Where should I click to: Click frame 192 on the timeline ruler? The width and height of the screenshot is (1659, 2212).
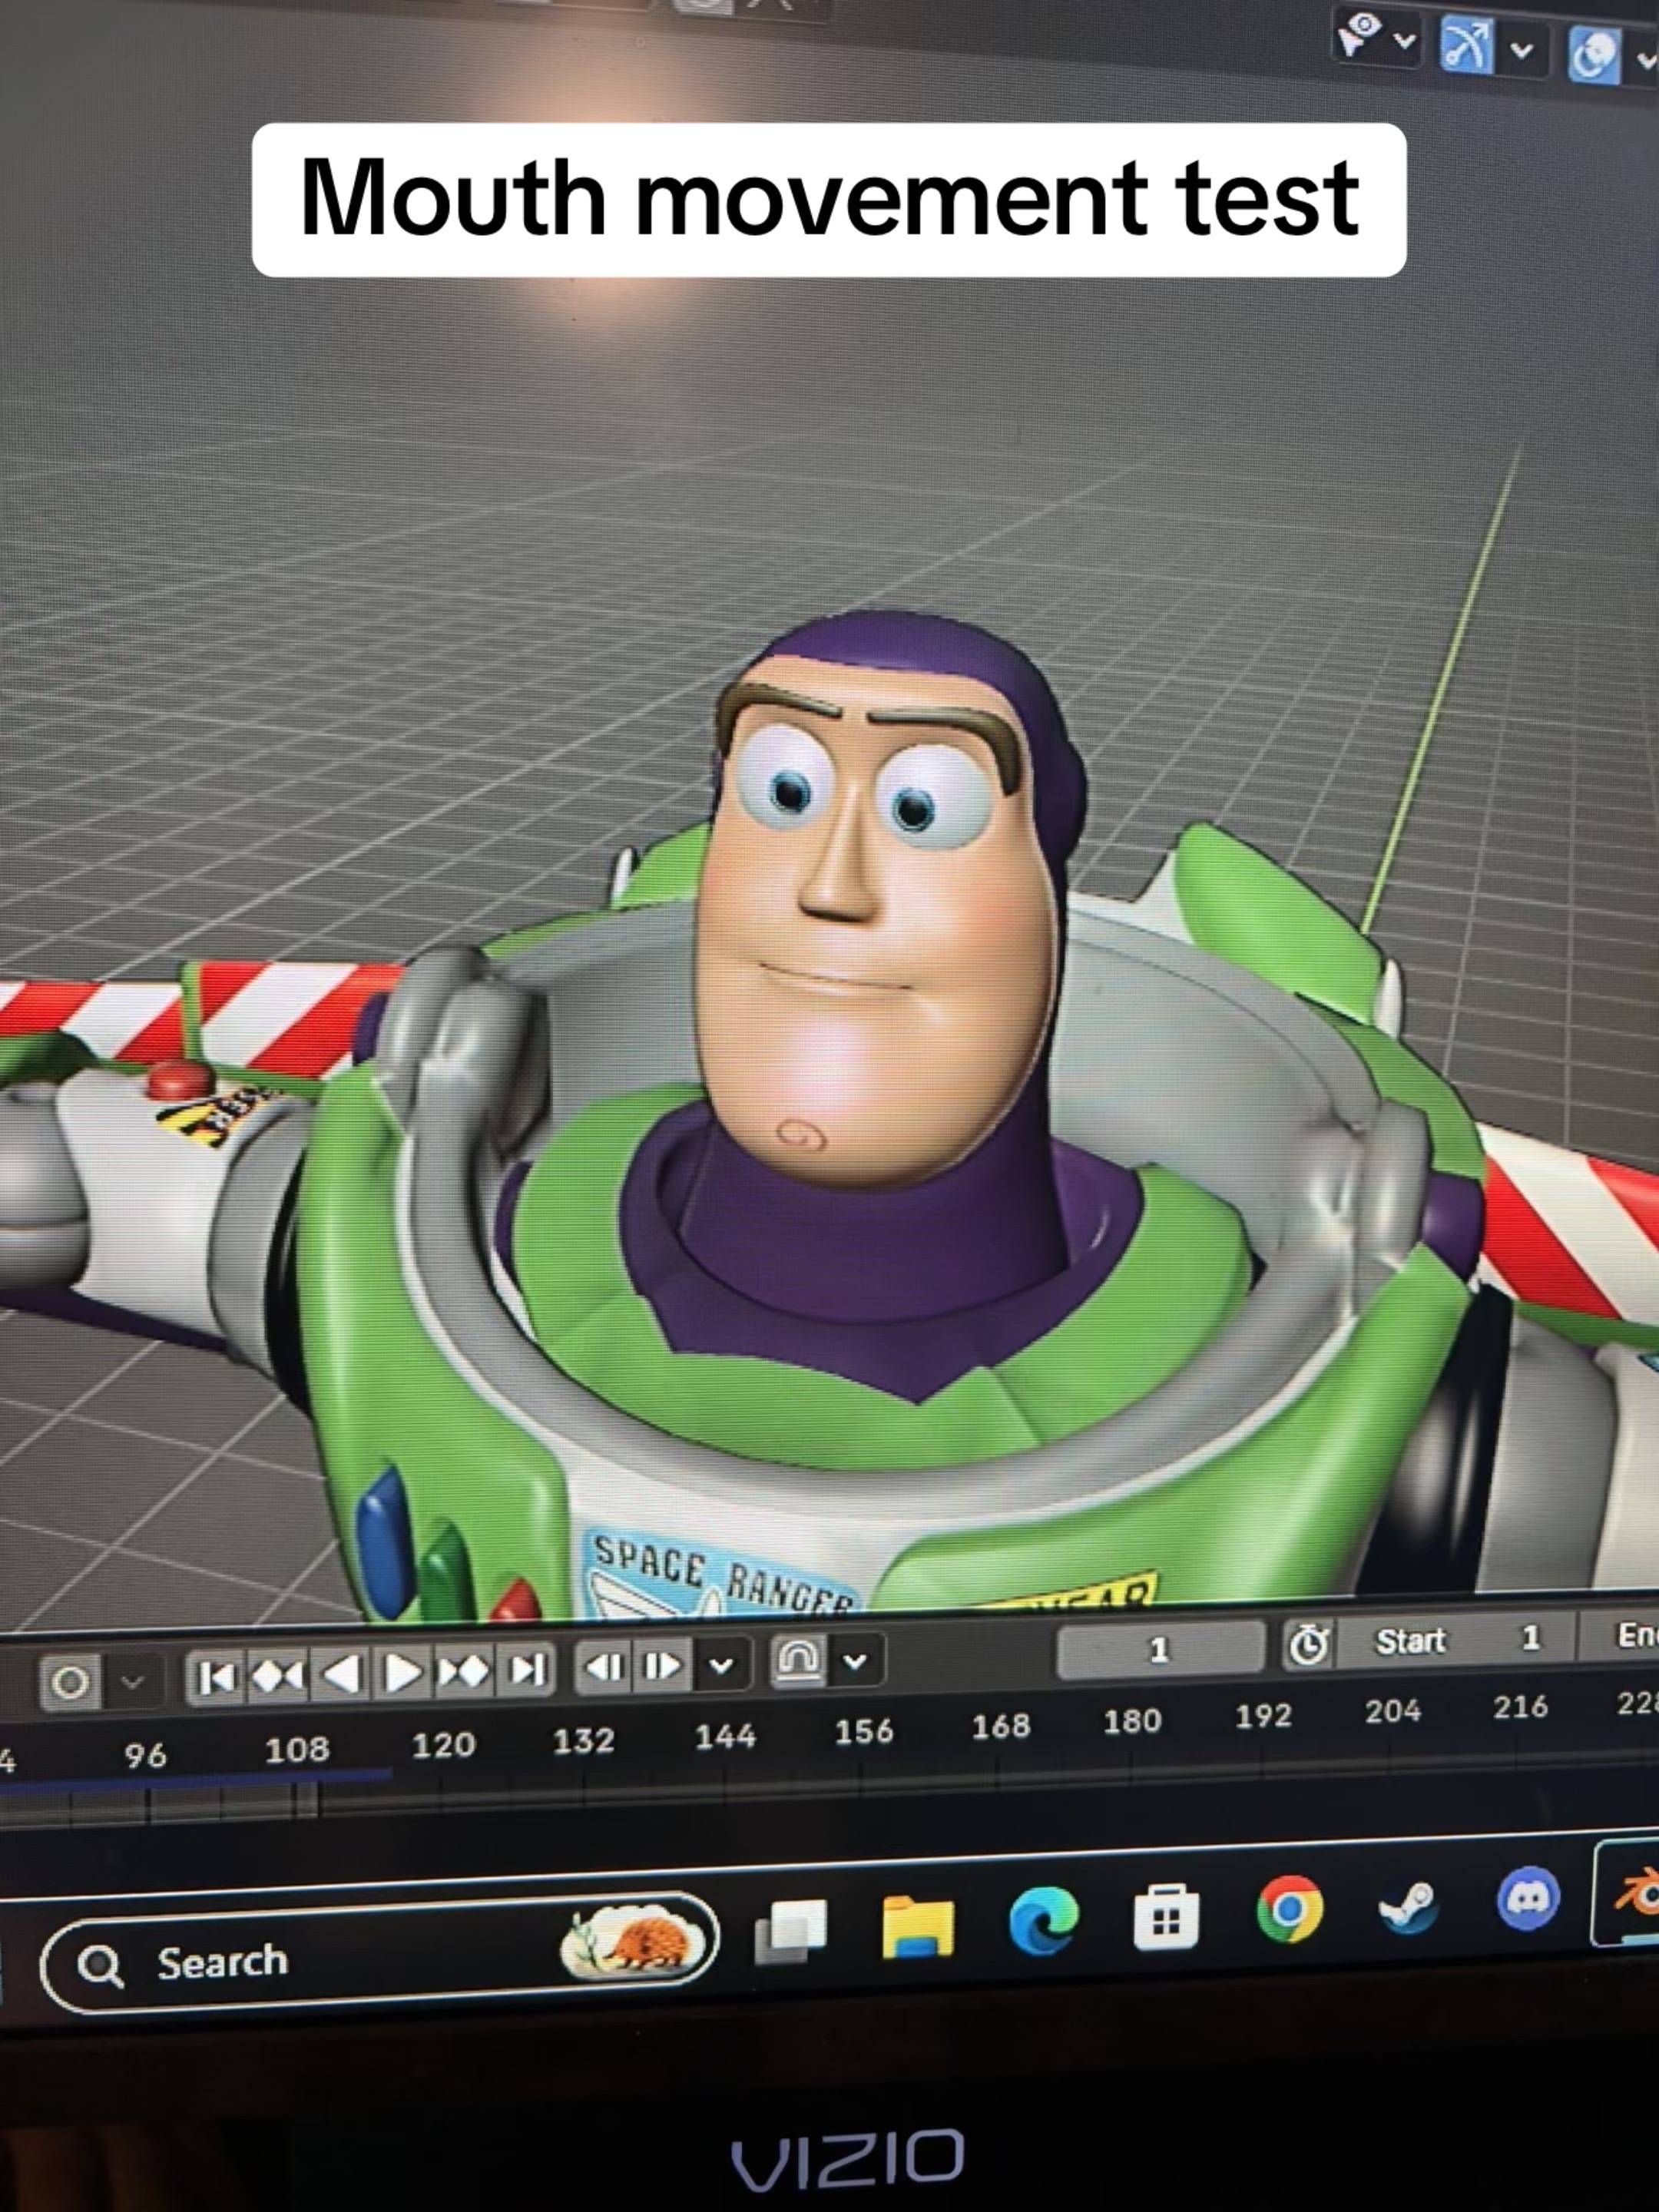click(x=1263, y=1716)
